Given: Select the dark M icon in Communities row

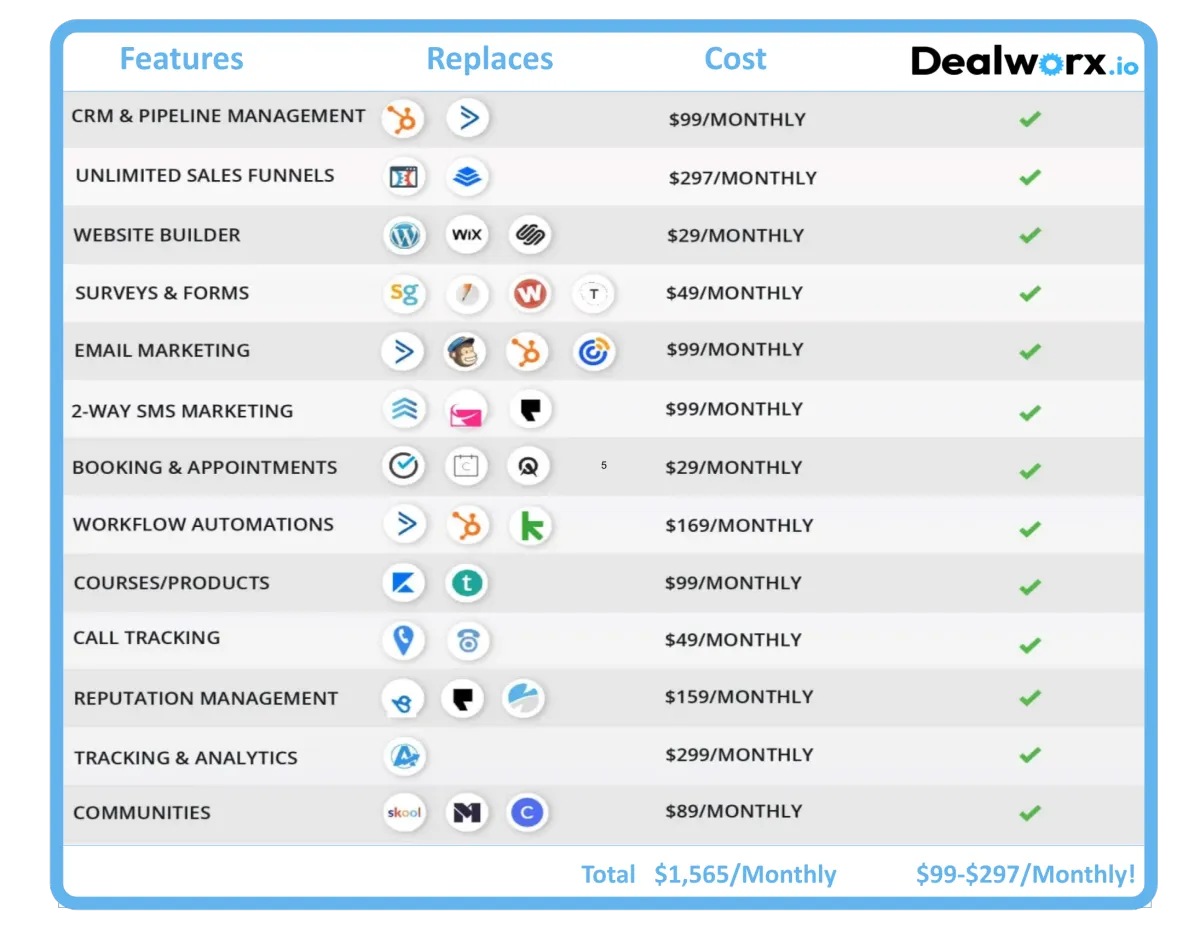Looking at the screenshot, I should click(x=466, y=813).
